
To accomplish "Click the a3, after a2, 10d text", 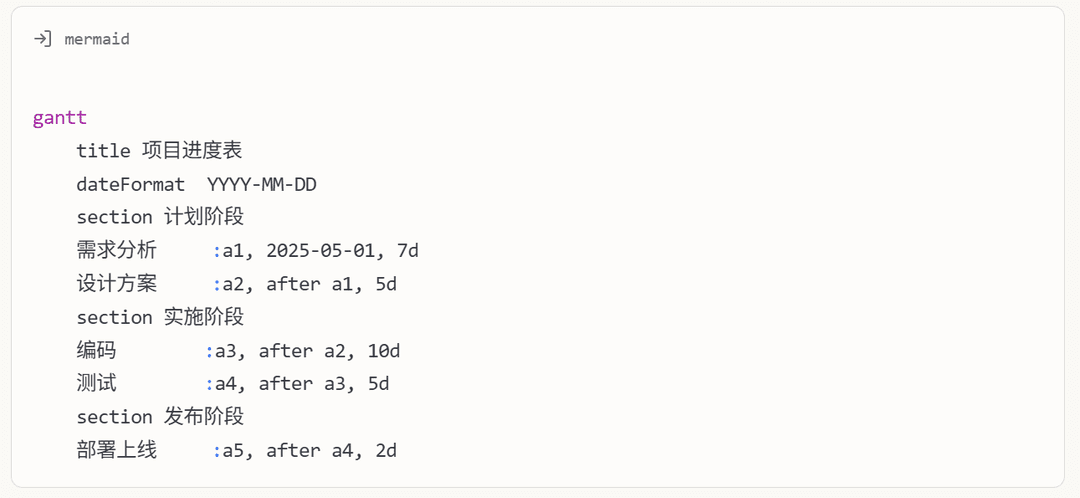I will click(308, 351).
